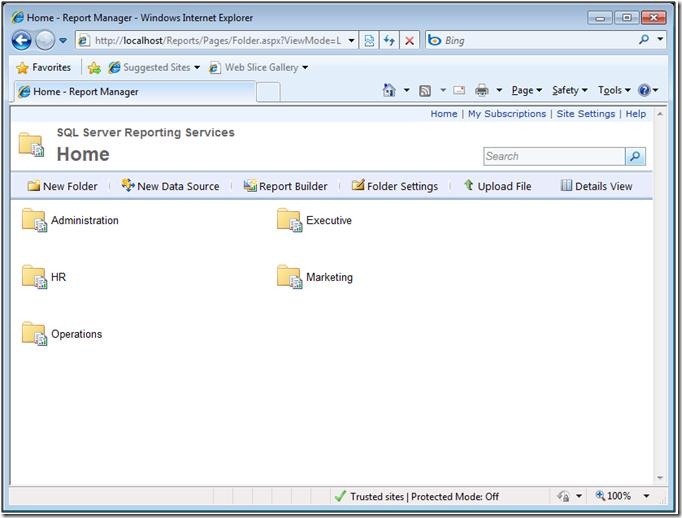This screenshot has width=682, height=518.
Task: Click the Administration folder icon
Action: pyautogui.click(x=34, y=220)
